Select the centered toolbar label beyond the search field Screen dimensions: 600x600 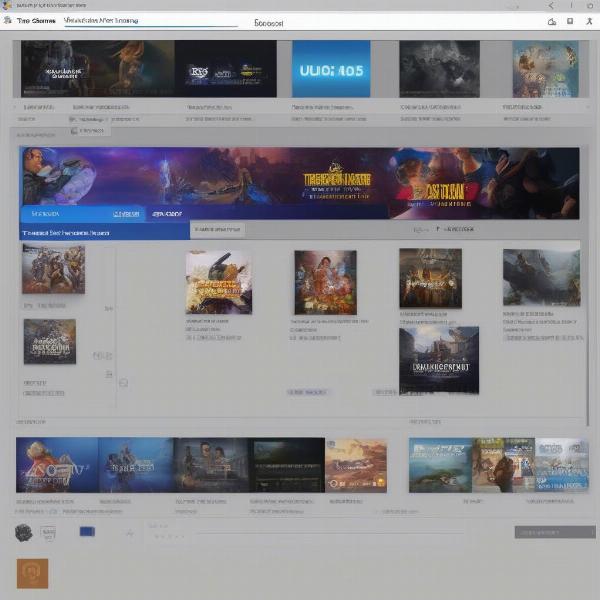pos(269,23)
